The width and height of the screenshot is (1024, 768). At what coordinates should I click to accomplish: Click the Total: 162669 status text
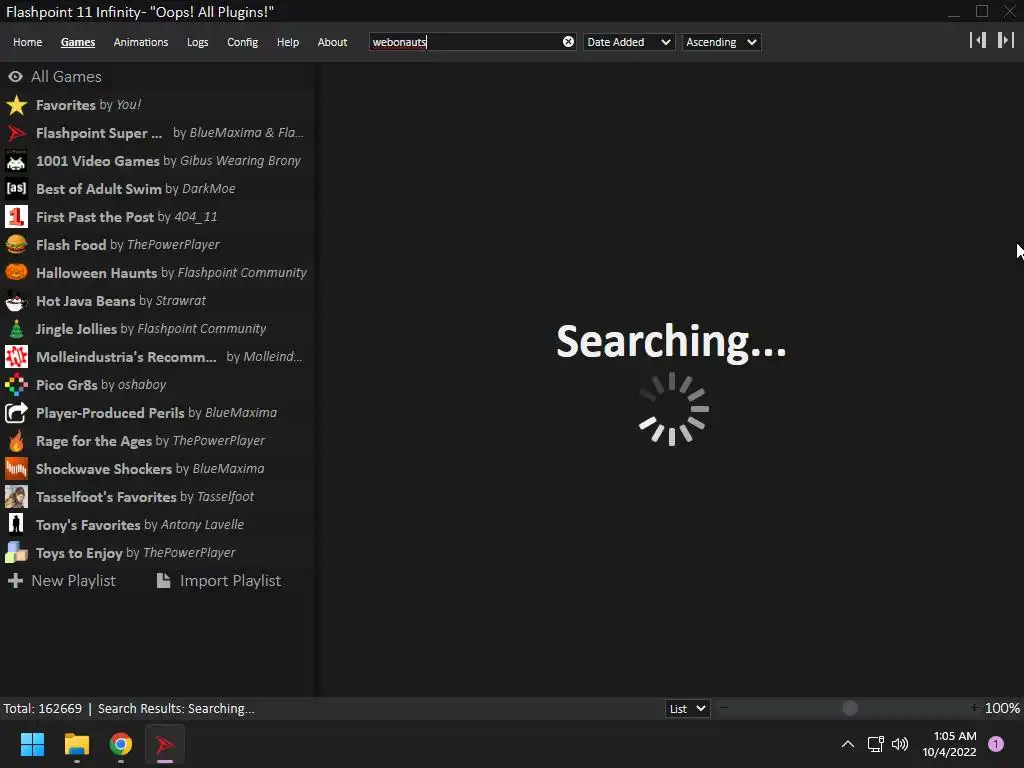coord(42,709)
